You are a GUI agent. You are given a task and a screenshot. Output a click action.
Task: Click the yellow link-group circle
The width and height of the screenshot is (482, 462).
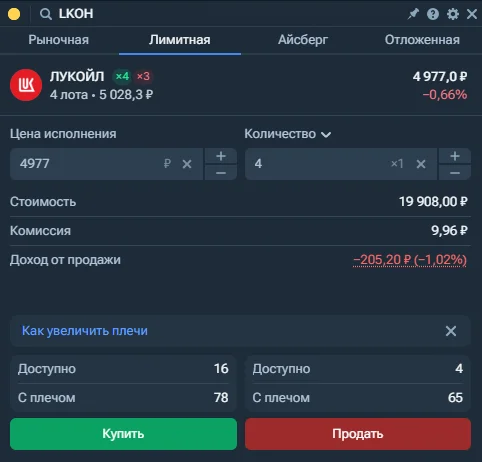14,14
